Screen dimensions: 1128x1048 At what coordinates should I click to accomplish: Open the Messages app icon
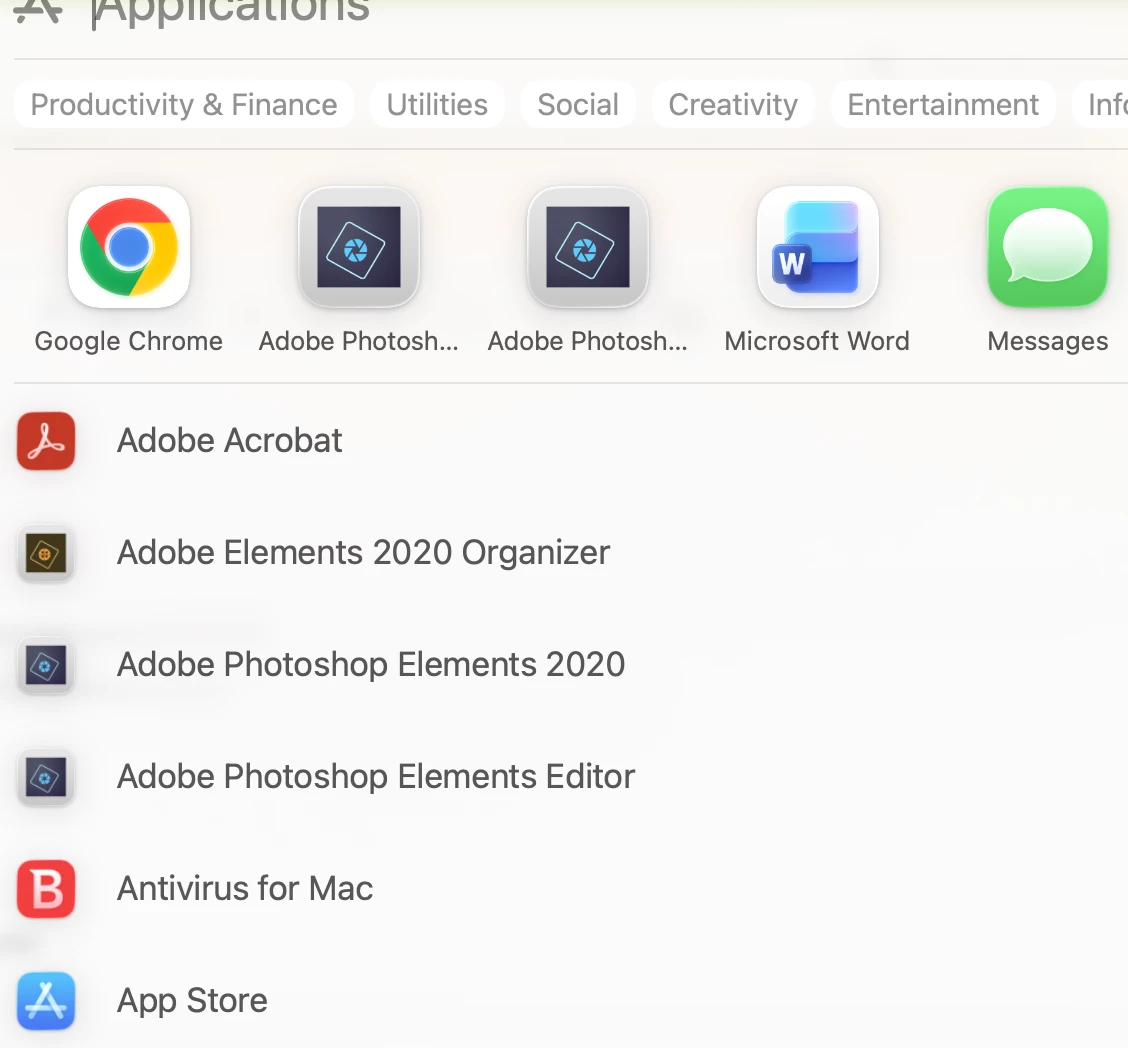[1047, 247]
